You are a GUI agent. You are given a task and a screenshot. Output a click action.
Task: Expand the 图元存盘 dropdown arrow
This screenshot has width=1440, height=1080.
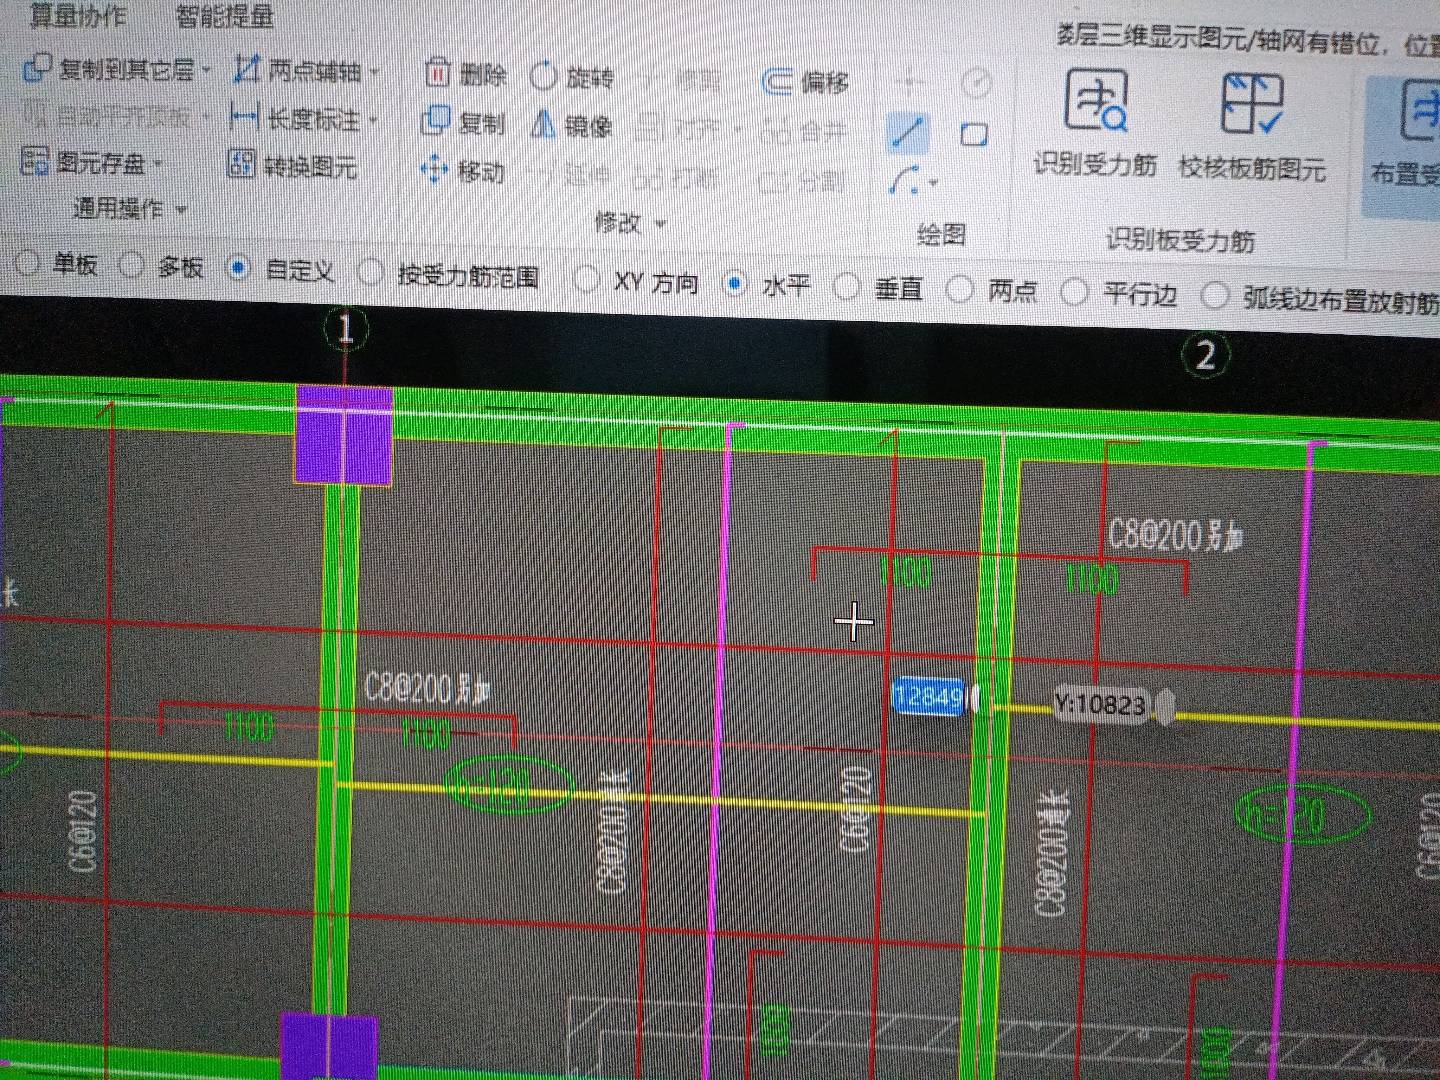tap(158, 163)
